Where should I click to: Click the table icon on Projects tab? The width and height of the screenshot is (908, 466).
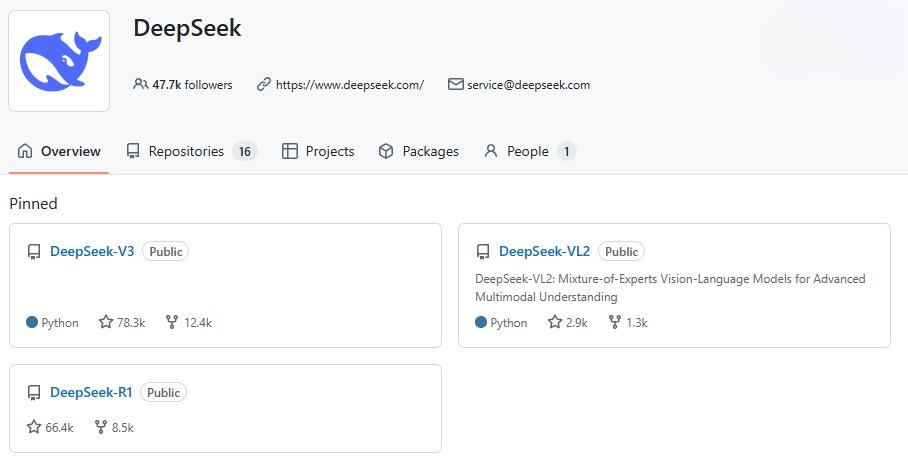[290, 151]
